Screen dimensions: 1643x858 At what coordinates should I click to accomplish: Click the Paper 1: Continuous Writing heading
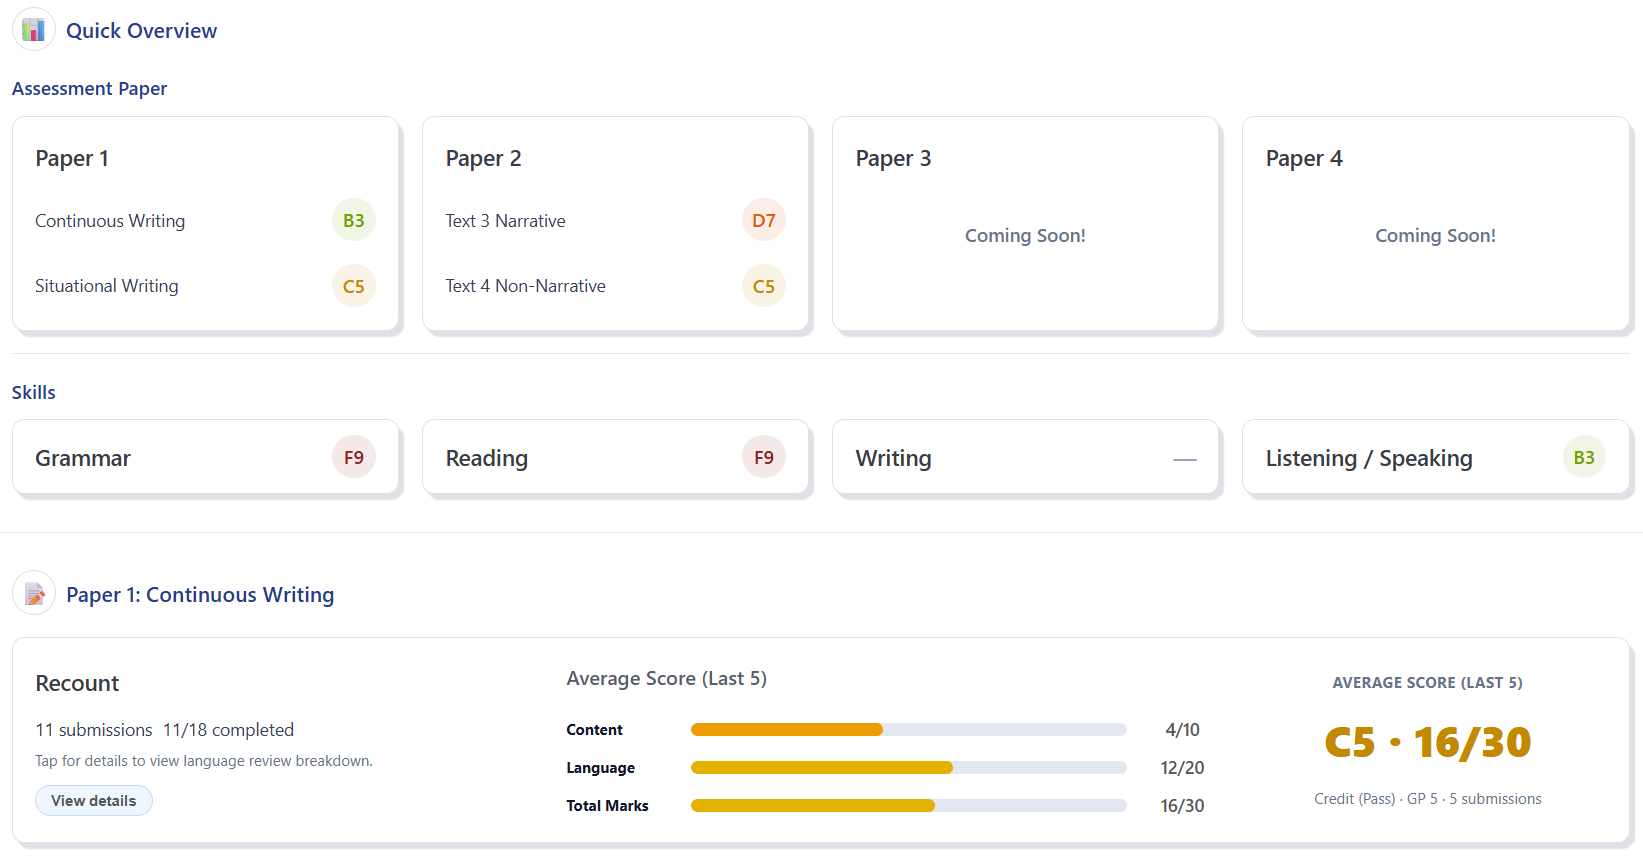coord(200,595)
